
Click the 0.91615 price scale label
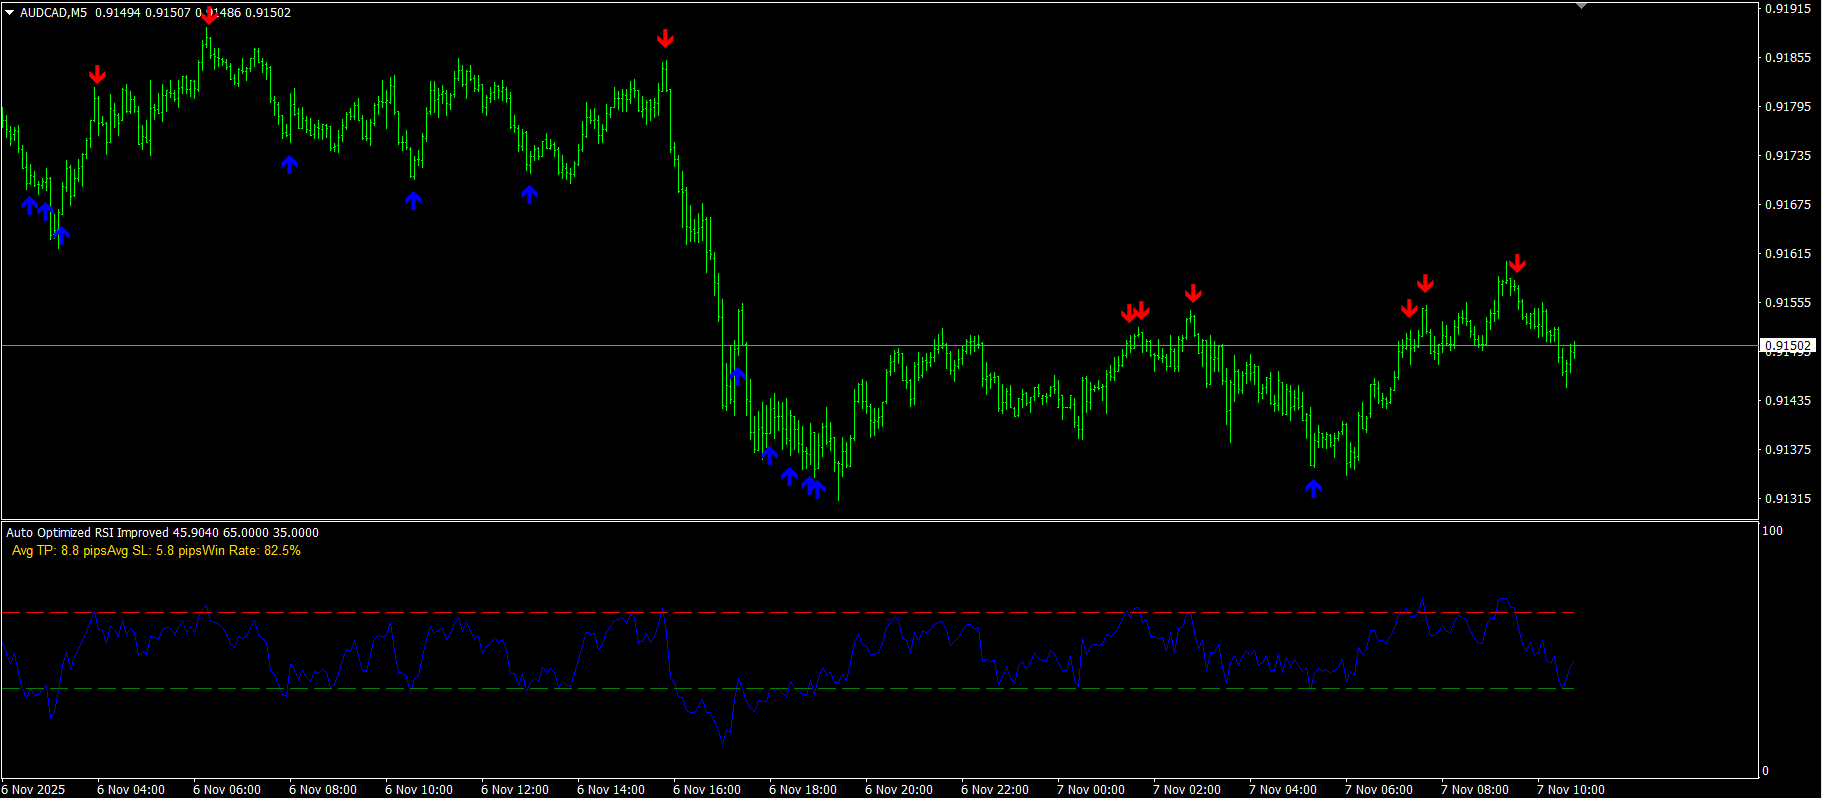click(1788, 253)
